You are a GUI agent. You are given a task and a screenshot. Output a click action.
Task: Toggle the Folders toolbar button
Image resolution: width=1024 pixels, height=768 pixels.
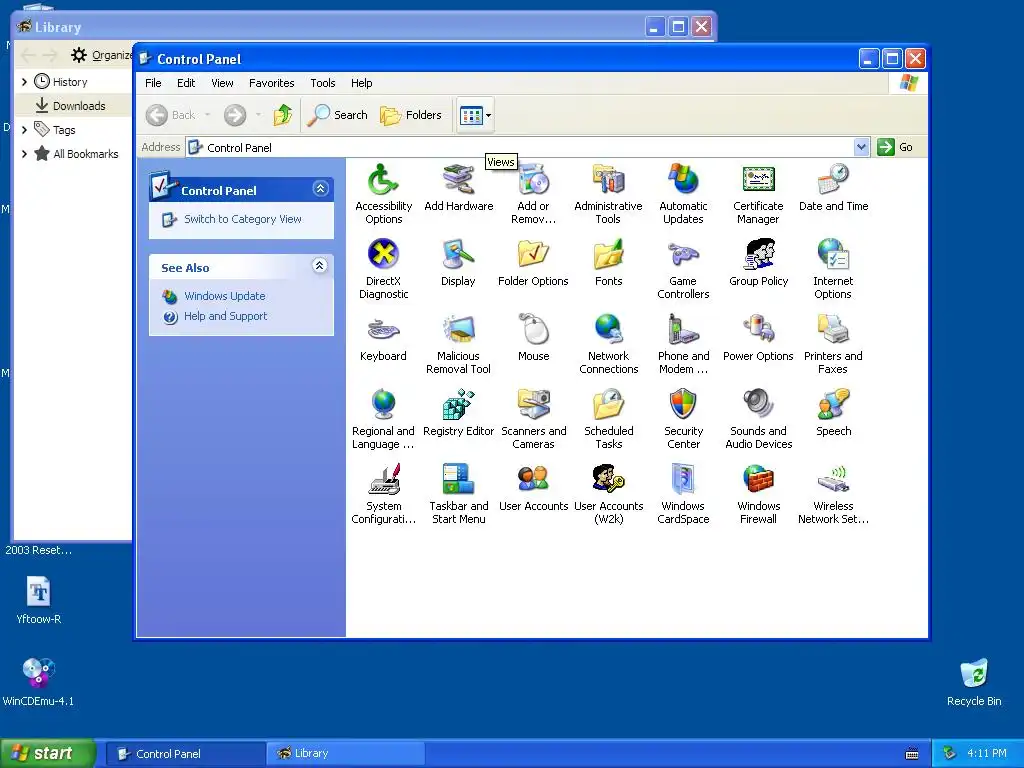coord(411,116)
